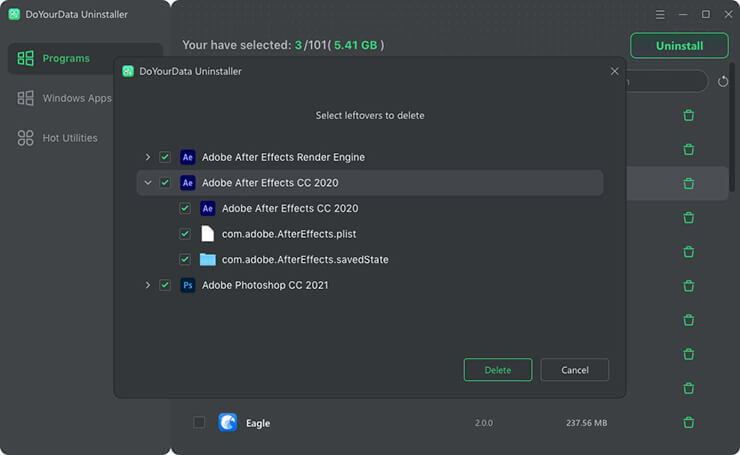
Task: Uncheck com.adobe.AfterEffects.plist
Action: click(x=185, y=234)
